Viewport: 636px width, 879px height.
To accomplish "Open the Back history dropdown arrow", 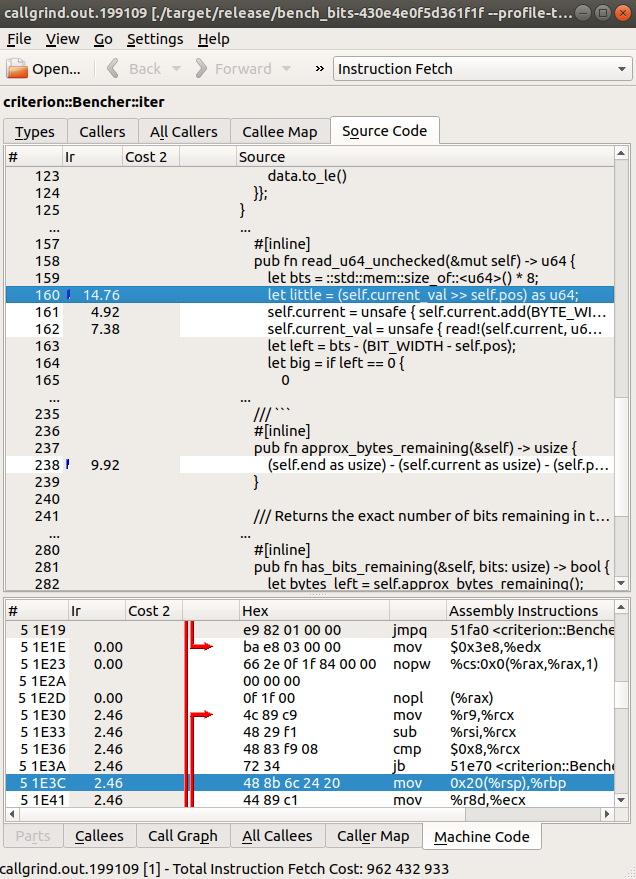I will (x=176, y=69).
